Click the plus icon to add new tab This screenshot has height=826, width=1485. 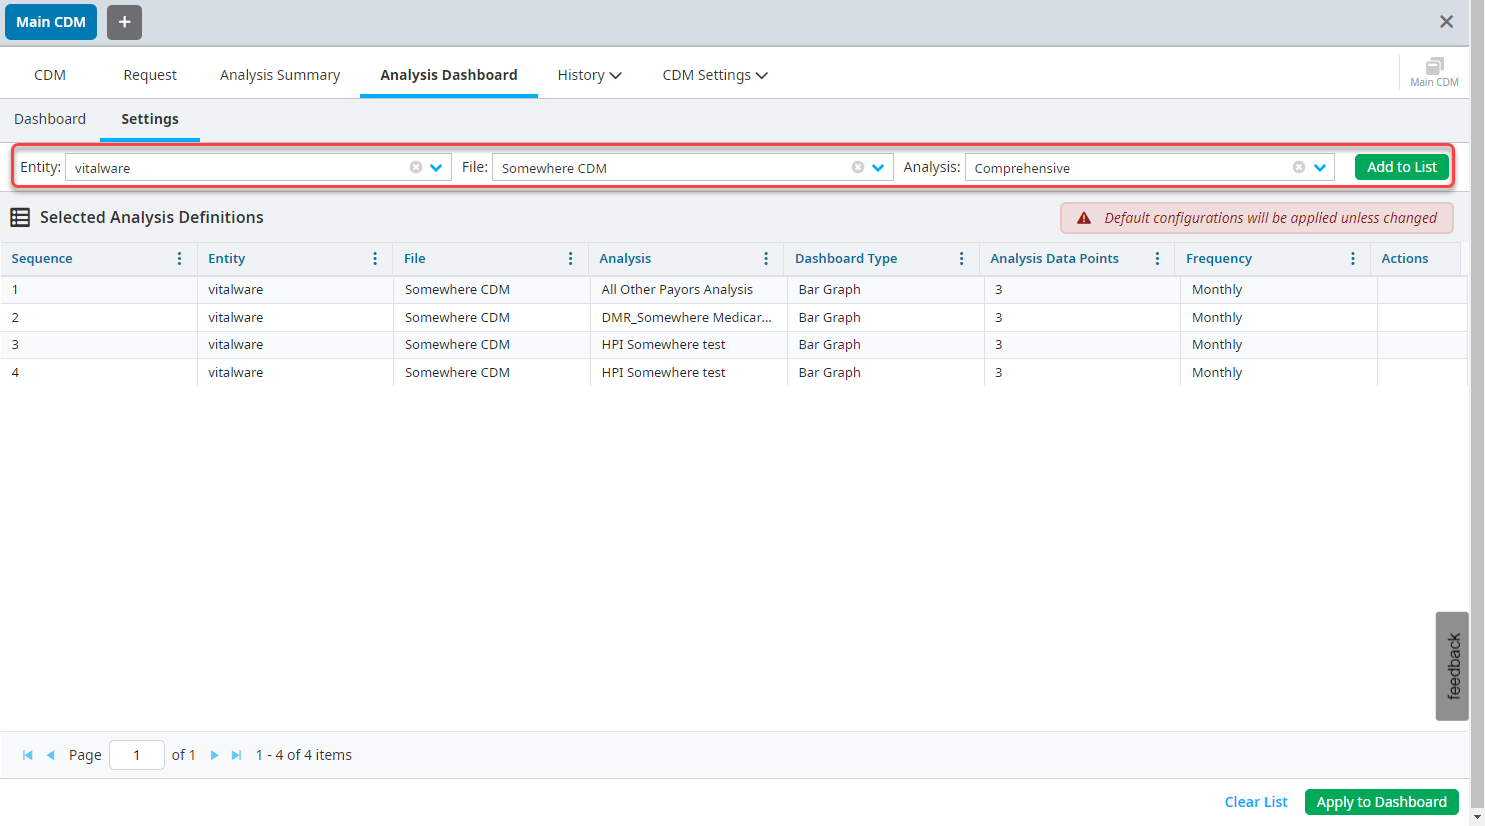click(x=124, y=22)
